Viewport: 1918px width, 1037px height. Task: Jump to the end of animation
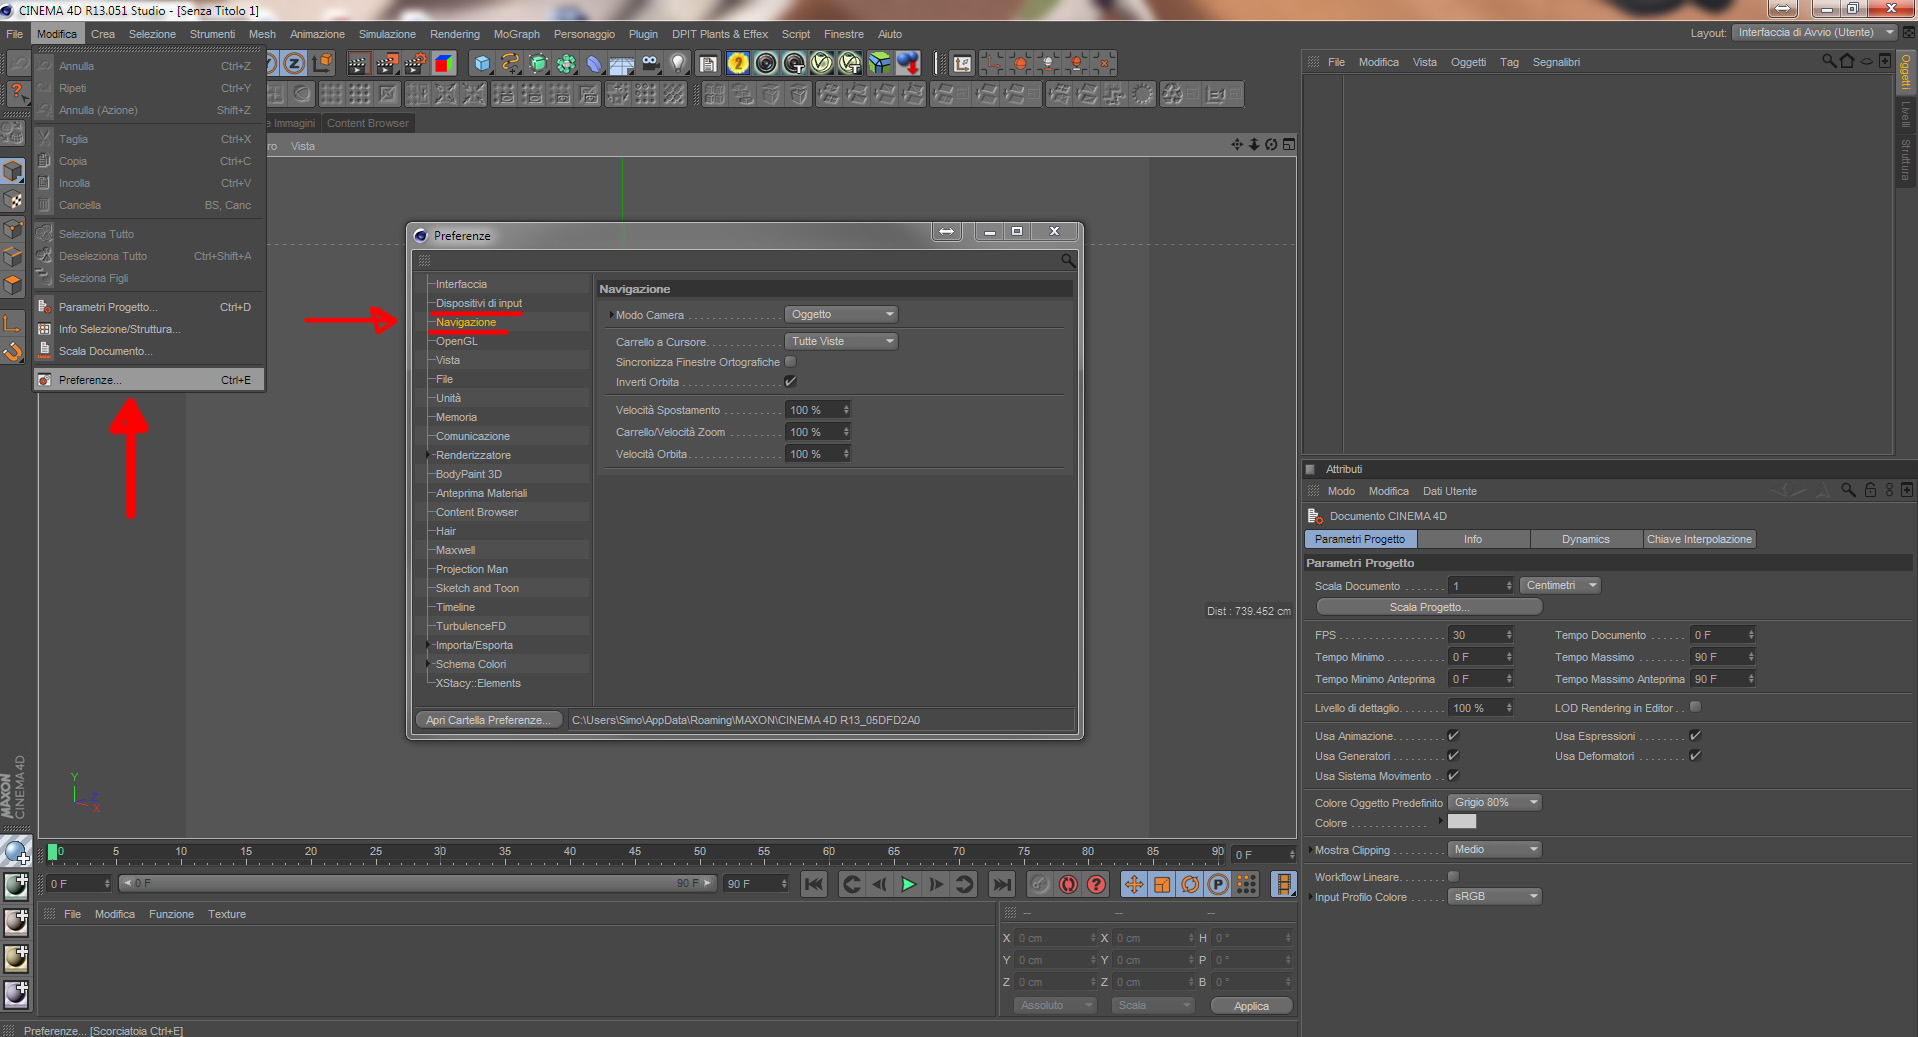(x=1001, y=884)
